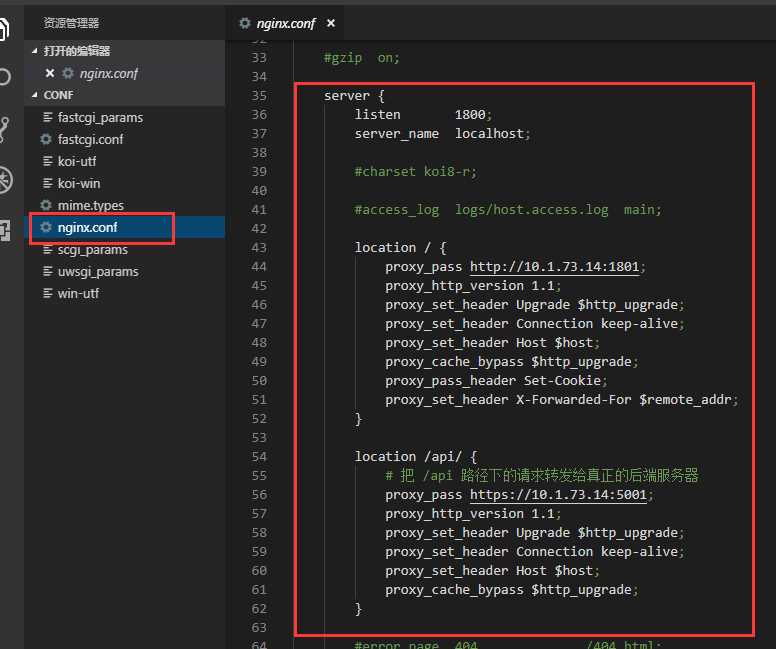Image resolution: width=776 pixels, height=649 pixels.
Task: Click the file icon beside uwsgi_params
Action: point(48,271)
